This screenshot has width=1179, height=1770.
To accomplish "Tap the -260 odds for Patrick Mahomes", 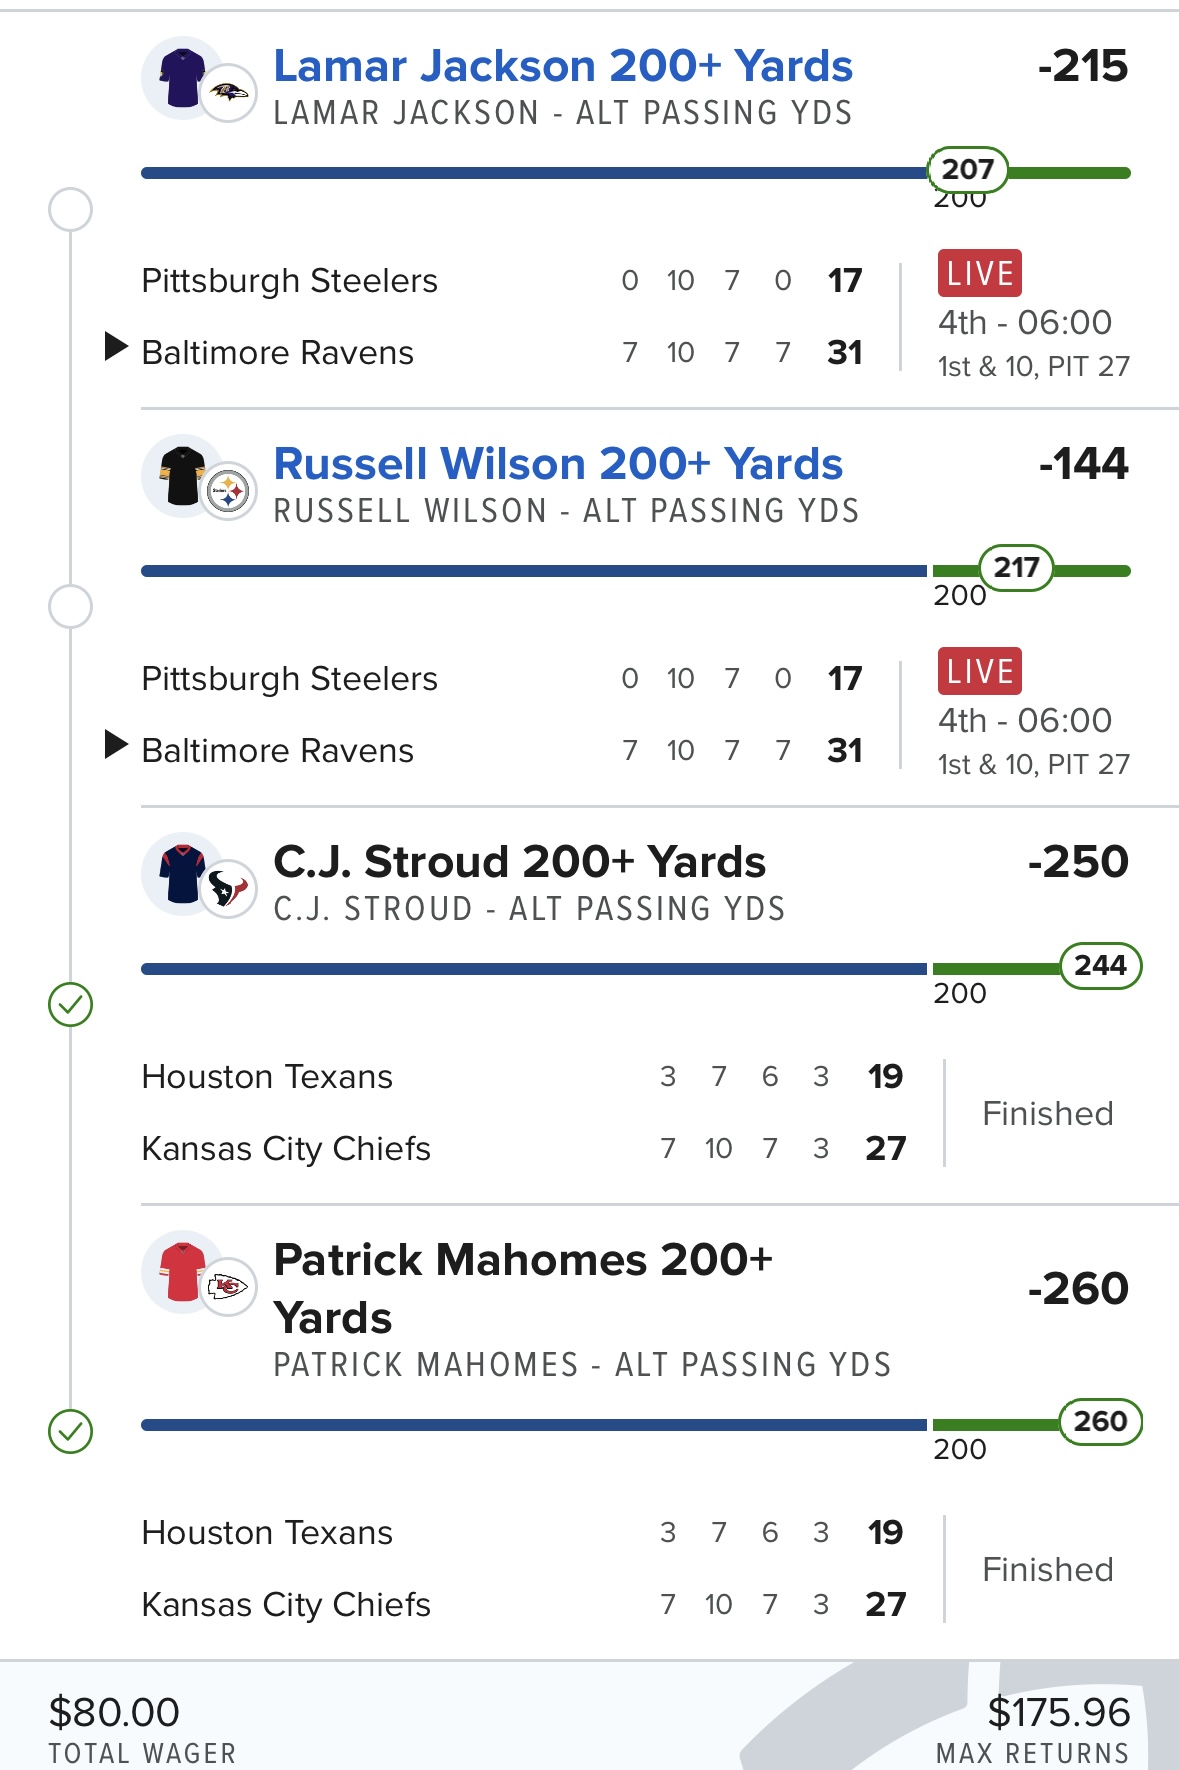I will point(1078,1288).
